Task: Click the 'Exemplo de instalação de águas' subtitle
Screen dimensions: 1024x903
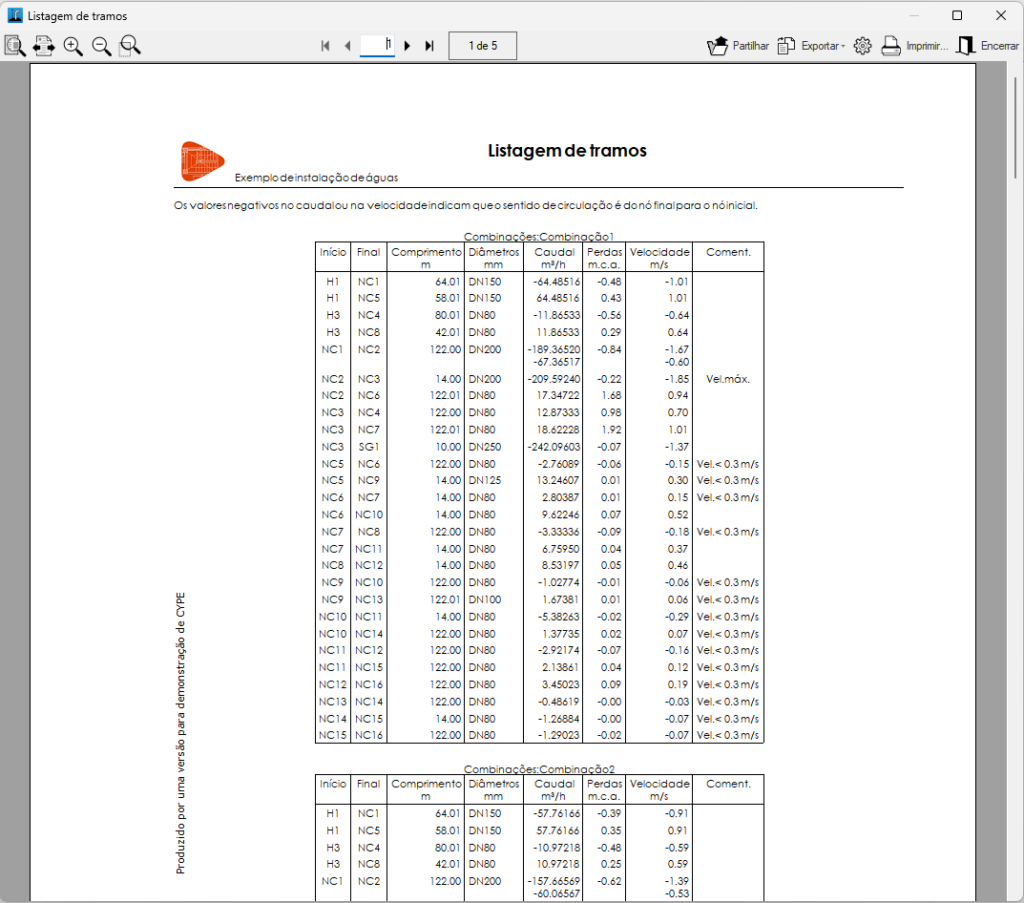Action: point(316,178)
